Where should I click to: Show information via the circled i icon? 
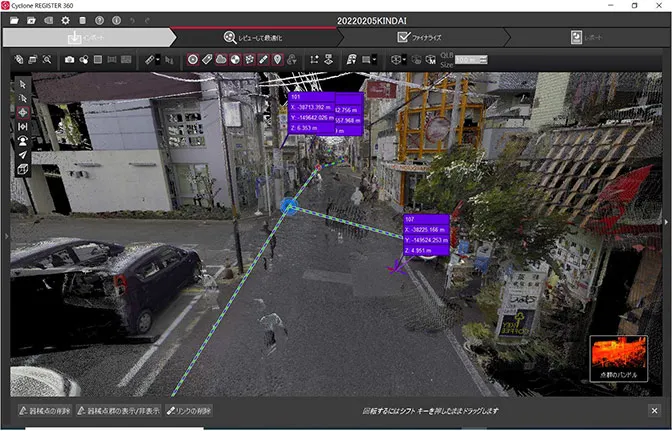click(x=116, y=21)
